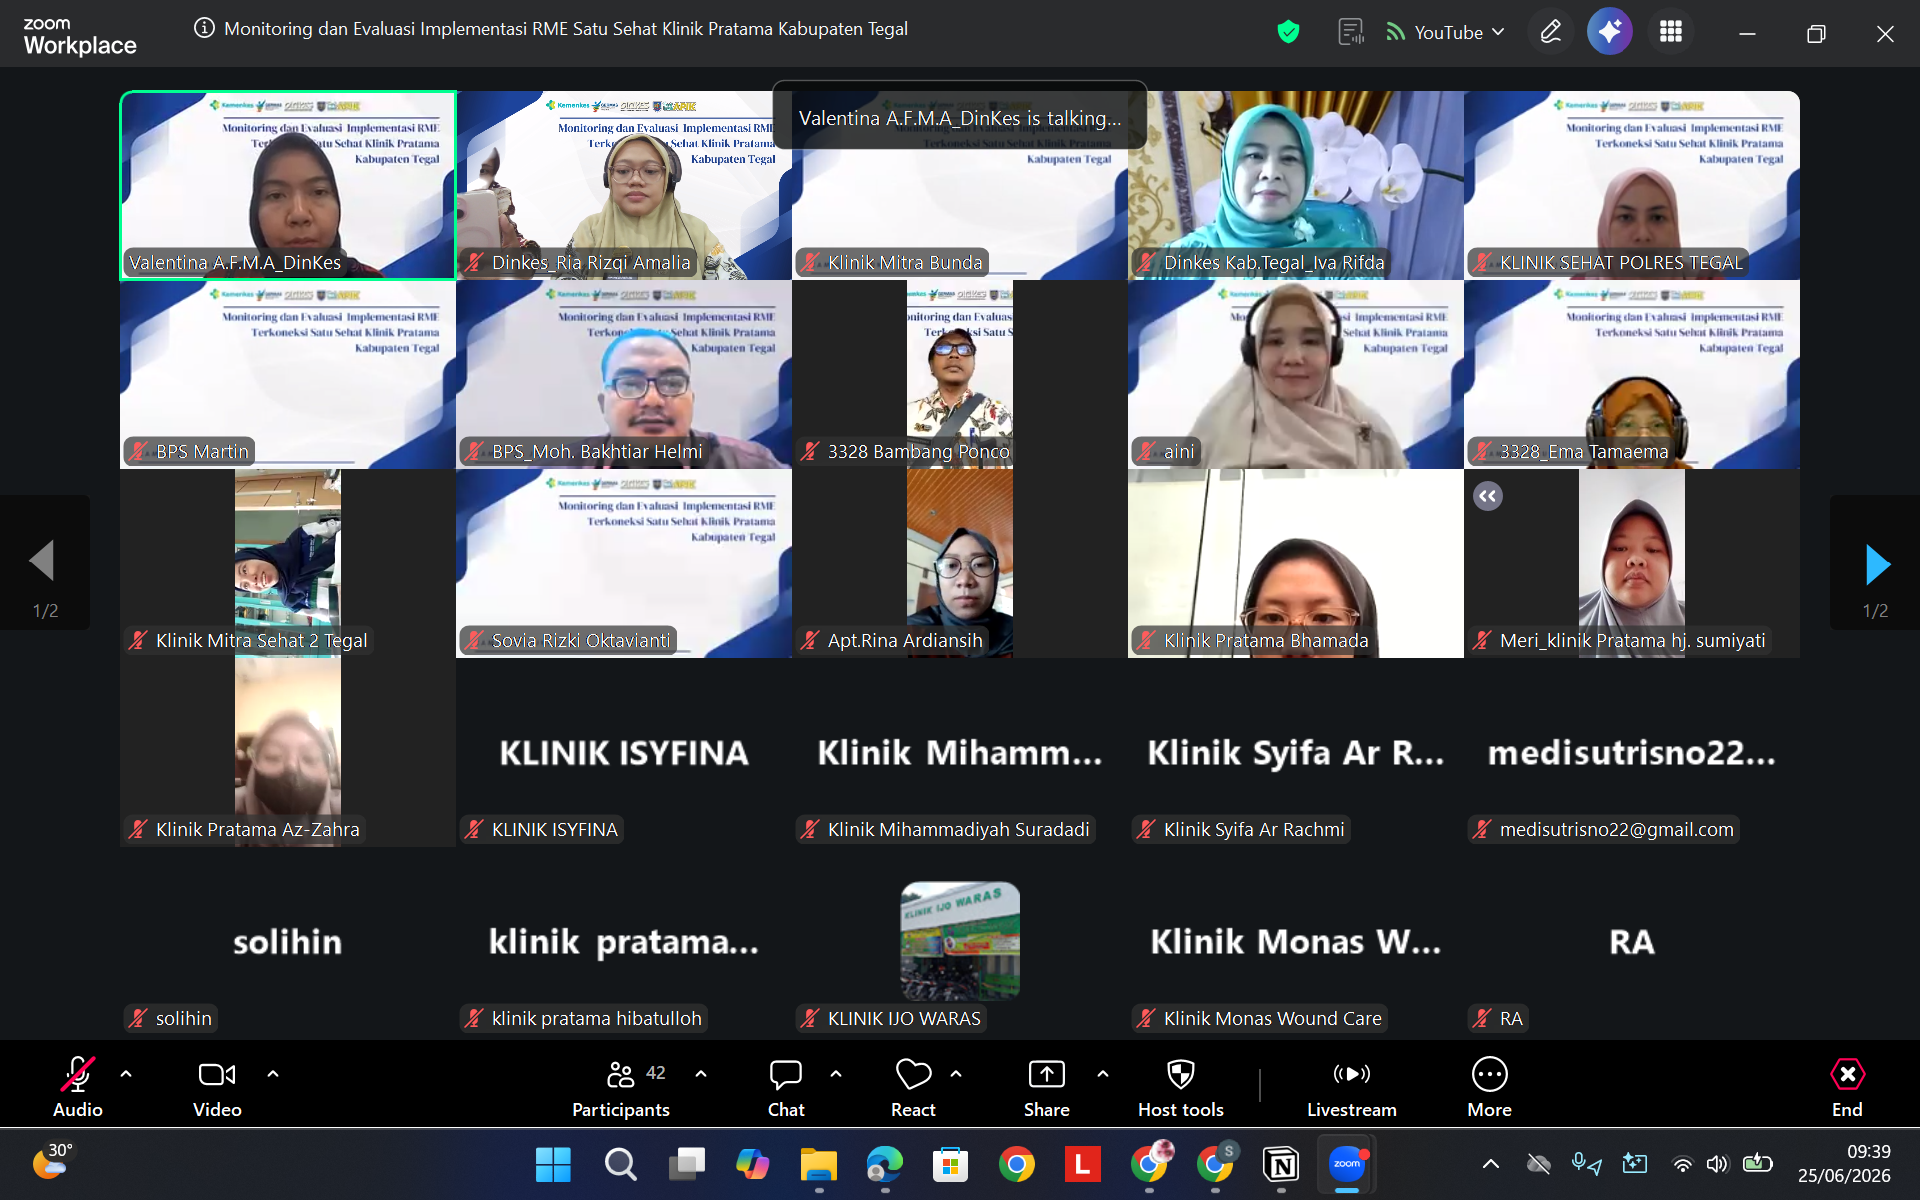Select the KLINIK IJO WARAS profile picture
Image resolution: width=1920 pixels, height=1200 pixels.
click(x=960, y=941)
